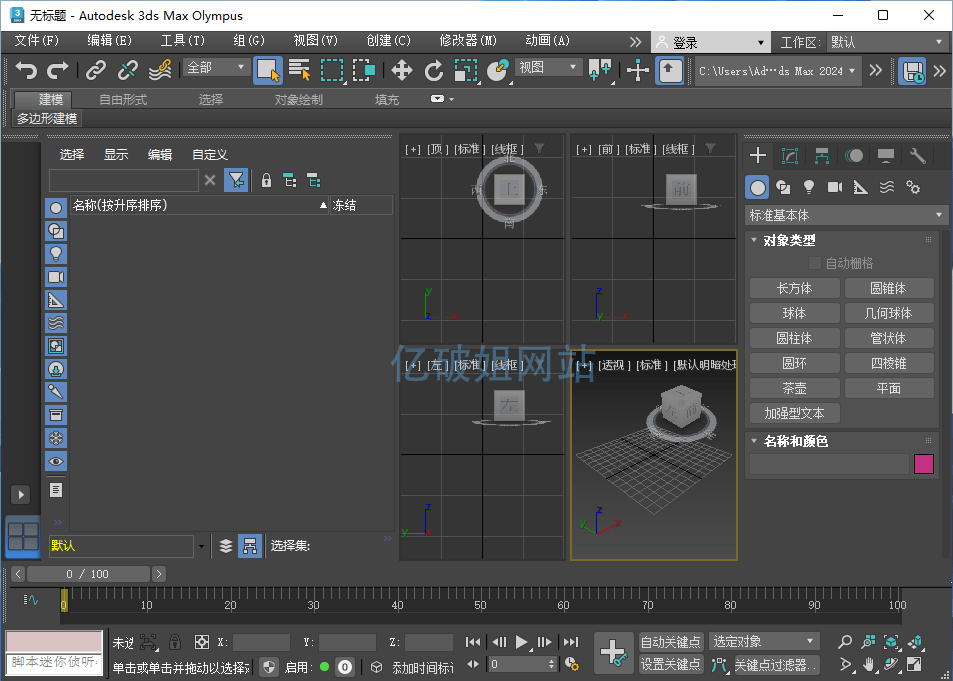The height and width of the screenshot is (681, 953).
Task: Open the Lights creation category bulb icon
Action: 807,186
